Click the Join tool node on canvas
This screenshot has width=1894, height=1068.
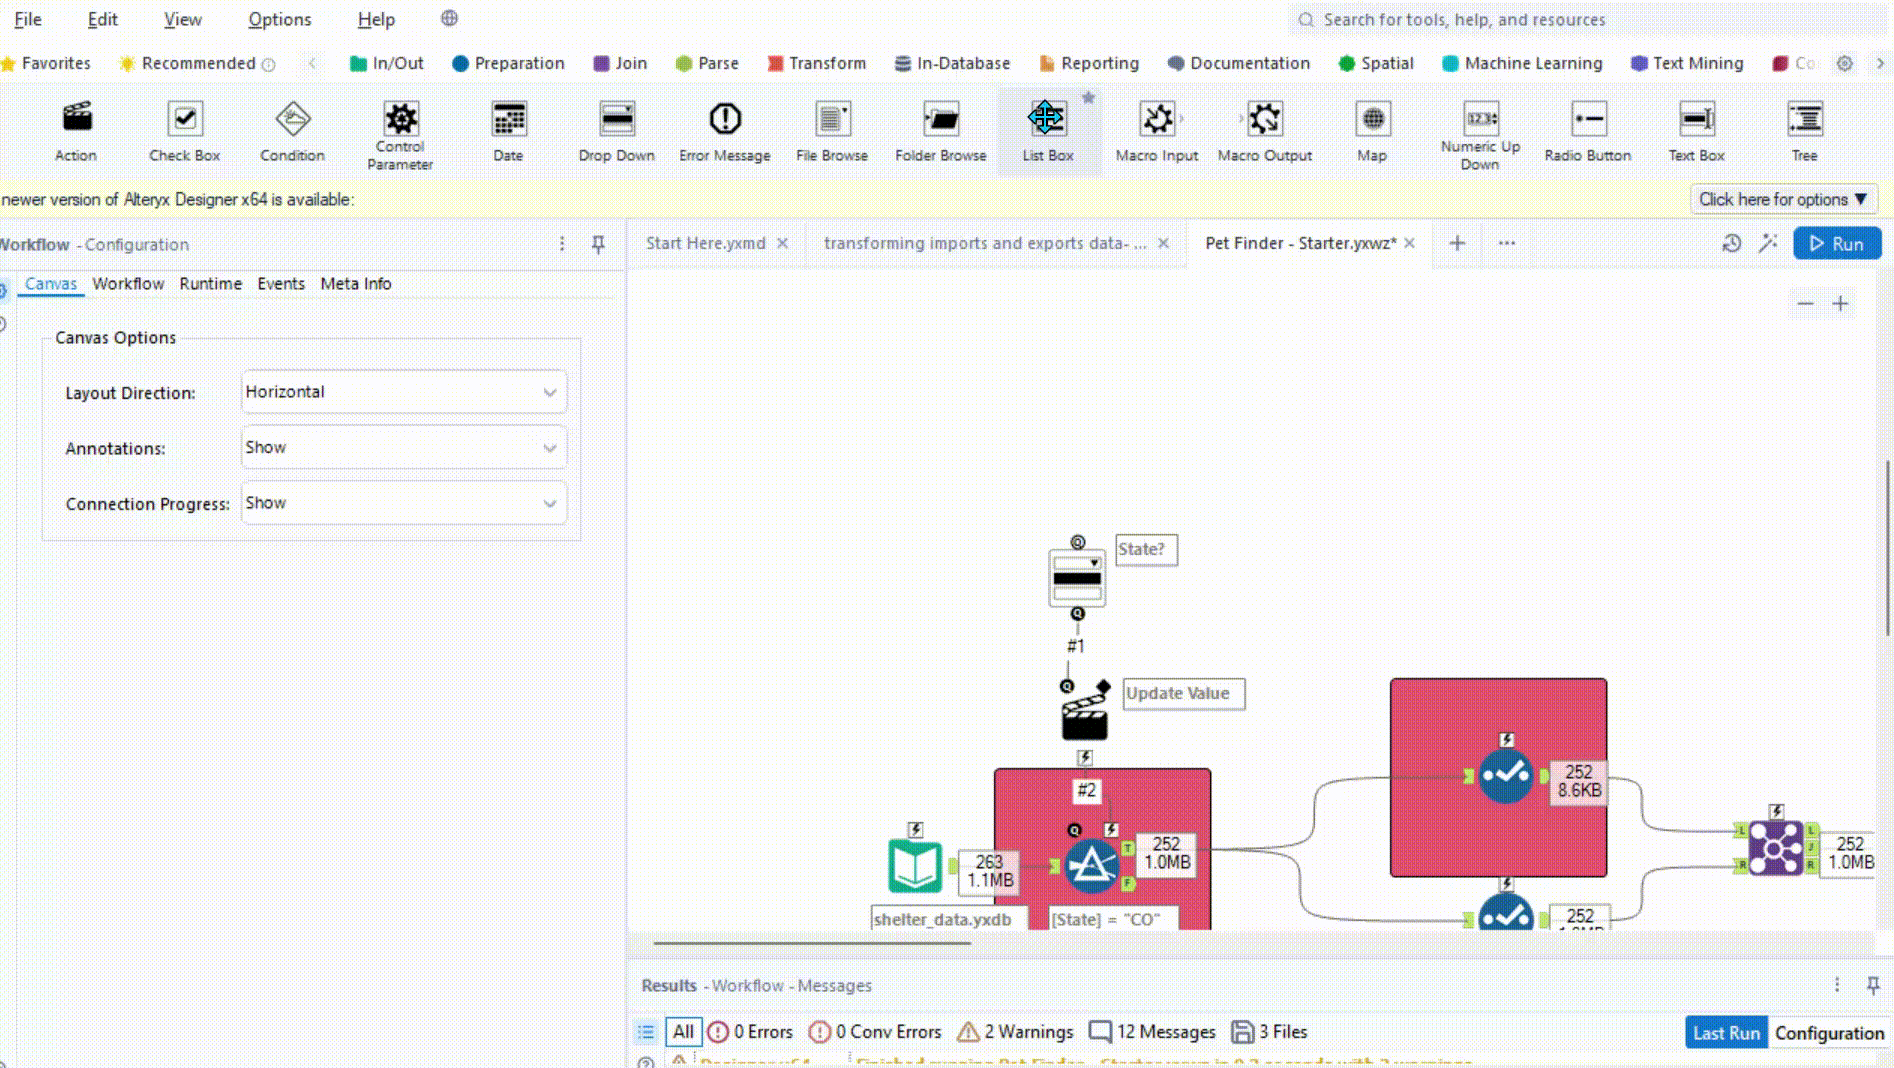click(x=1776, y=848)
